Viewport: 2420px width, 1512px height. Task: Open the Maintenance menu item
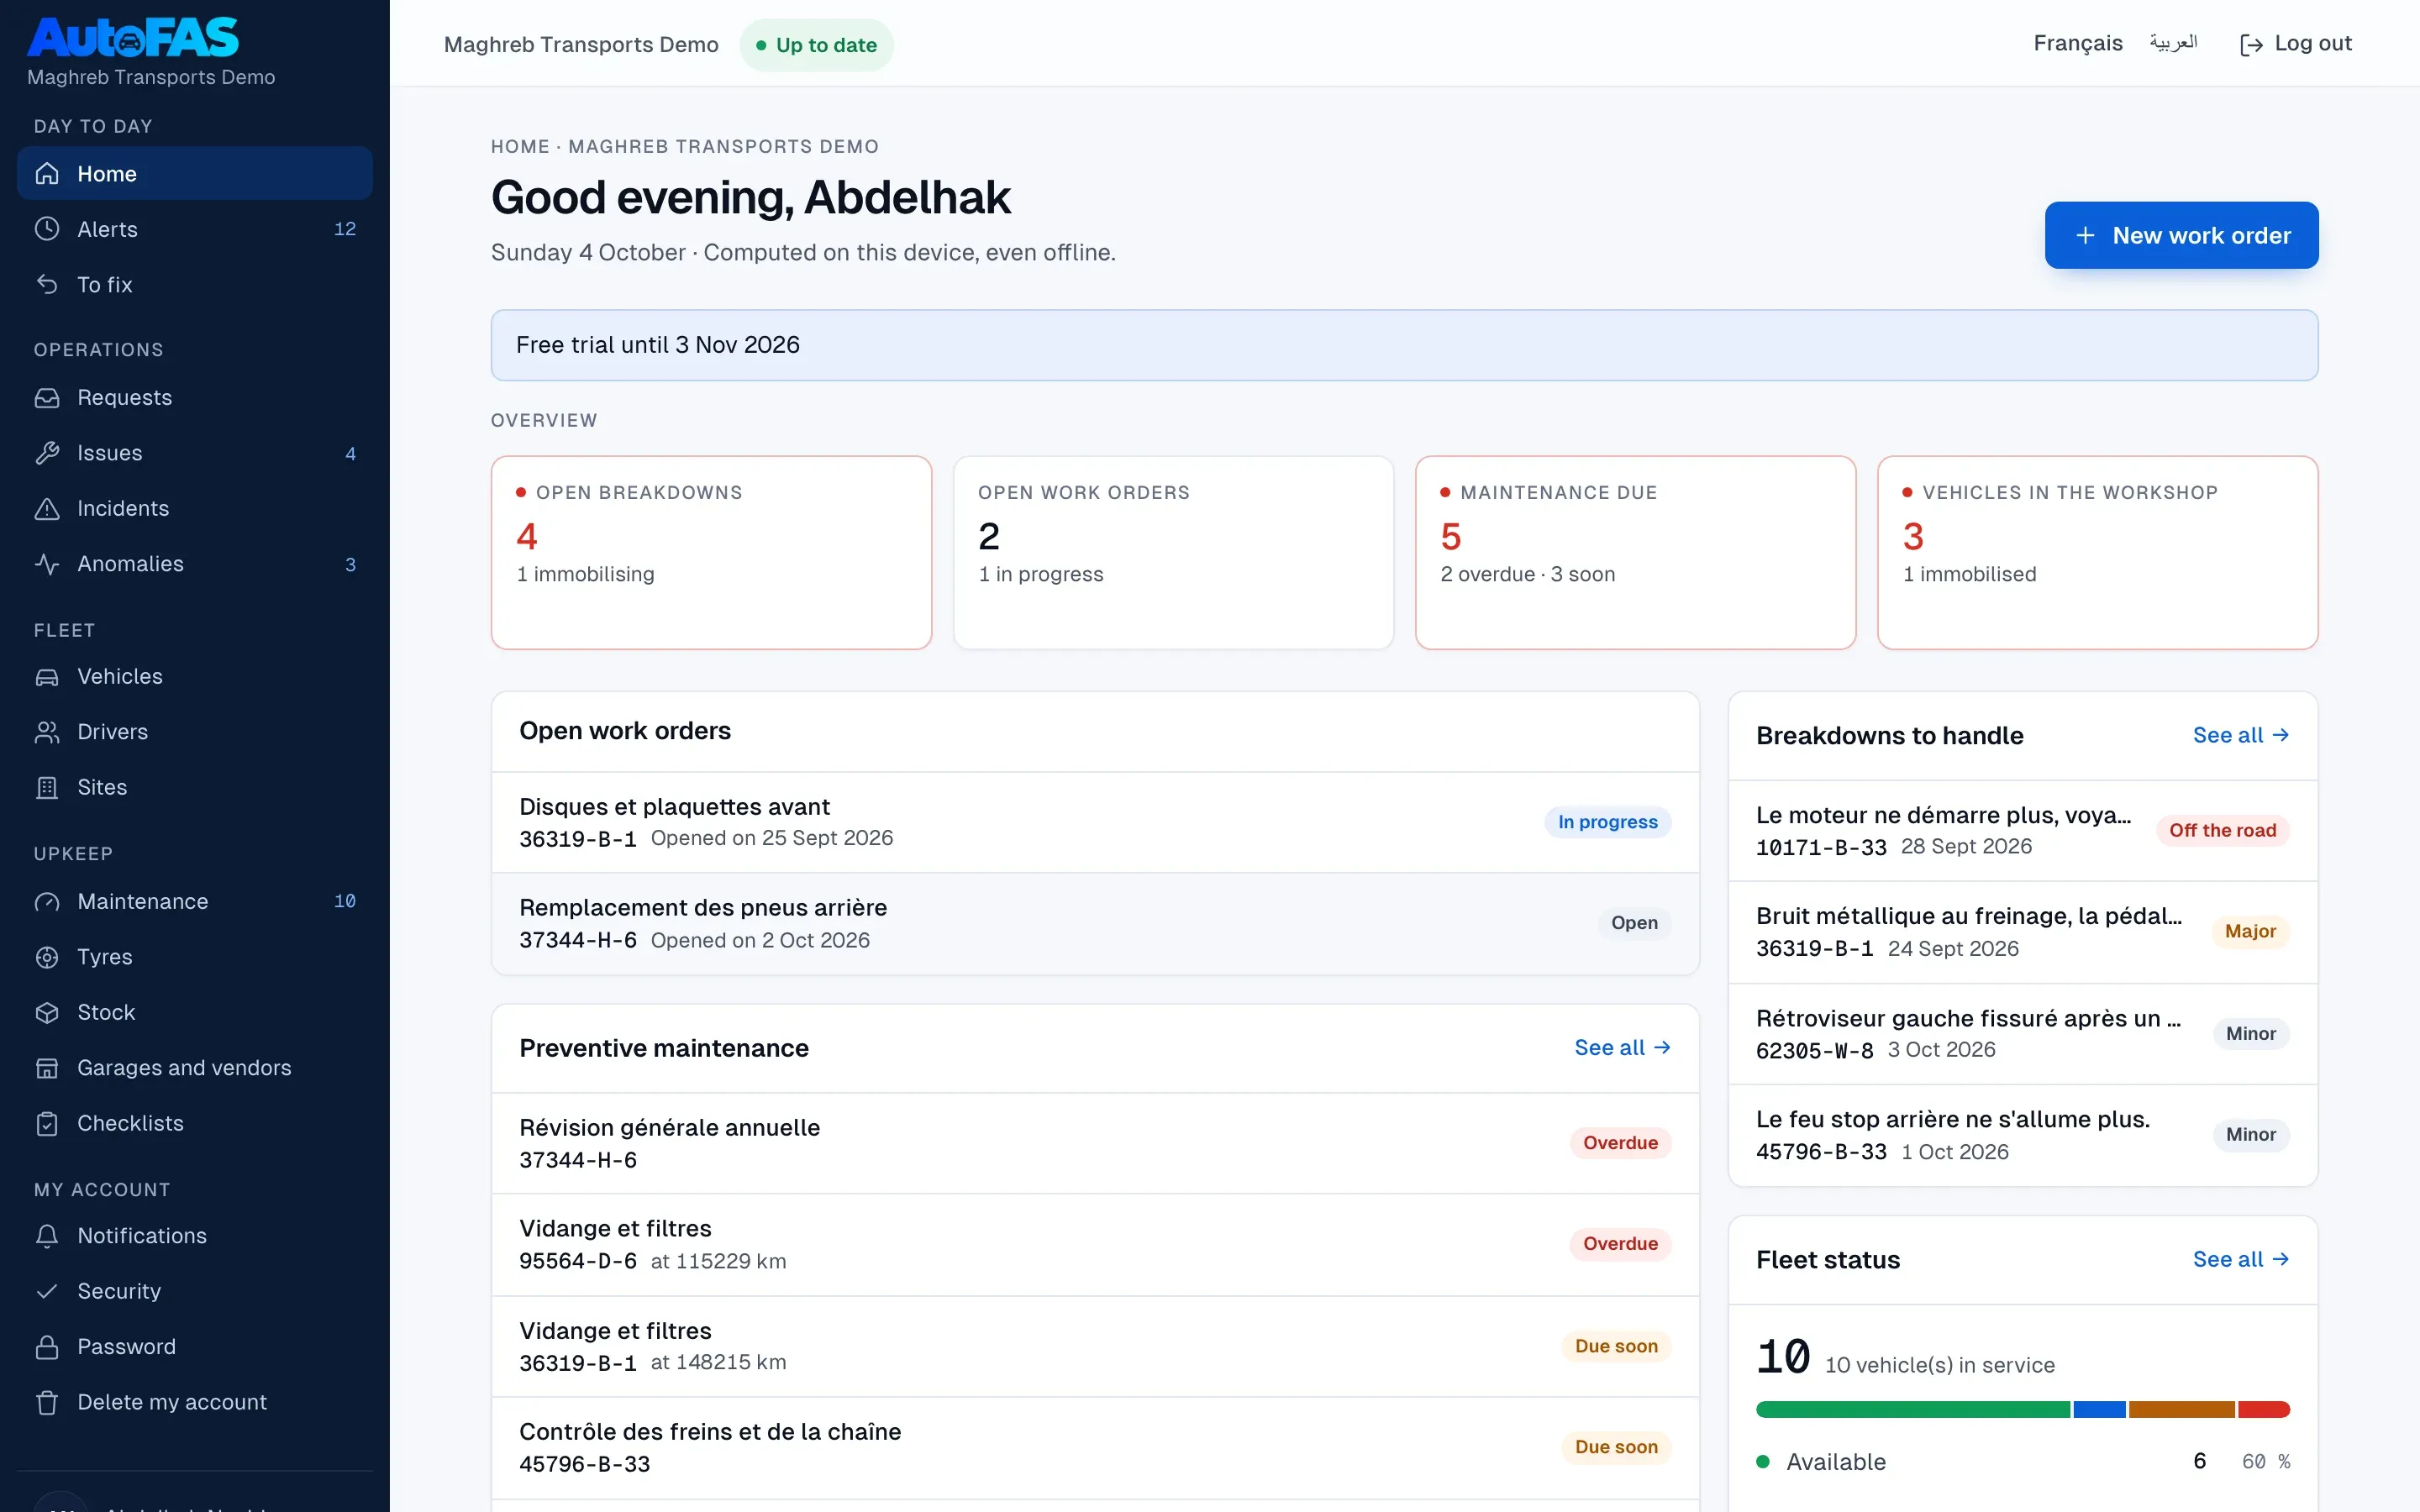195,901
